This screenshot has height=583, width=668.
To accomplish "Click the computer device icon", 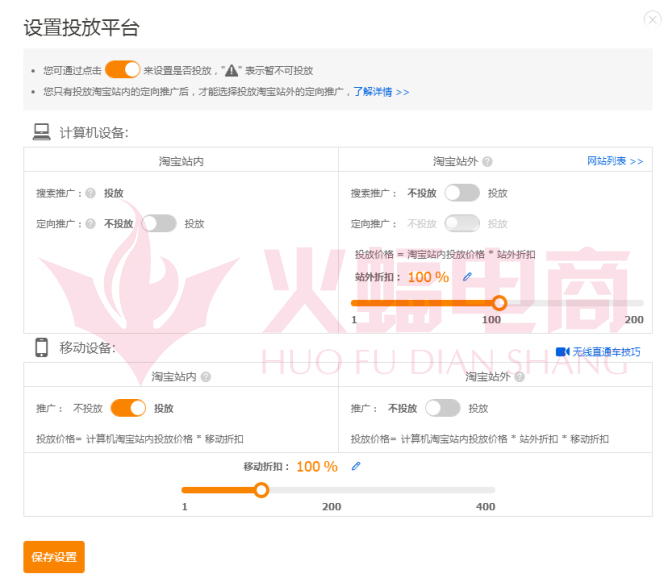I will coord(42,132).
